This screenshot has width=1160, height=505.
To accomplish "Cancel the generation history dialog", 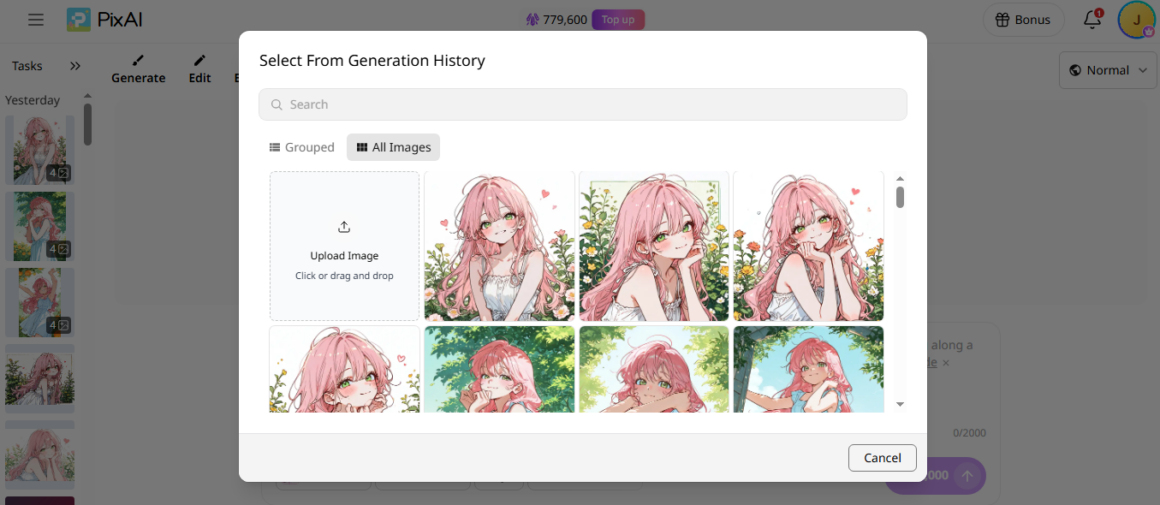I will pos(882,458).
